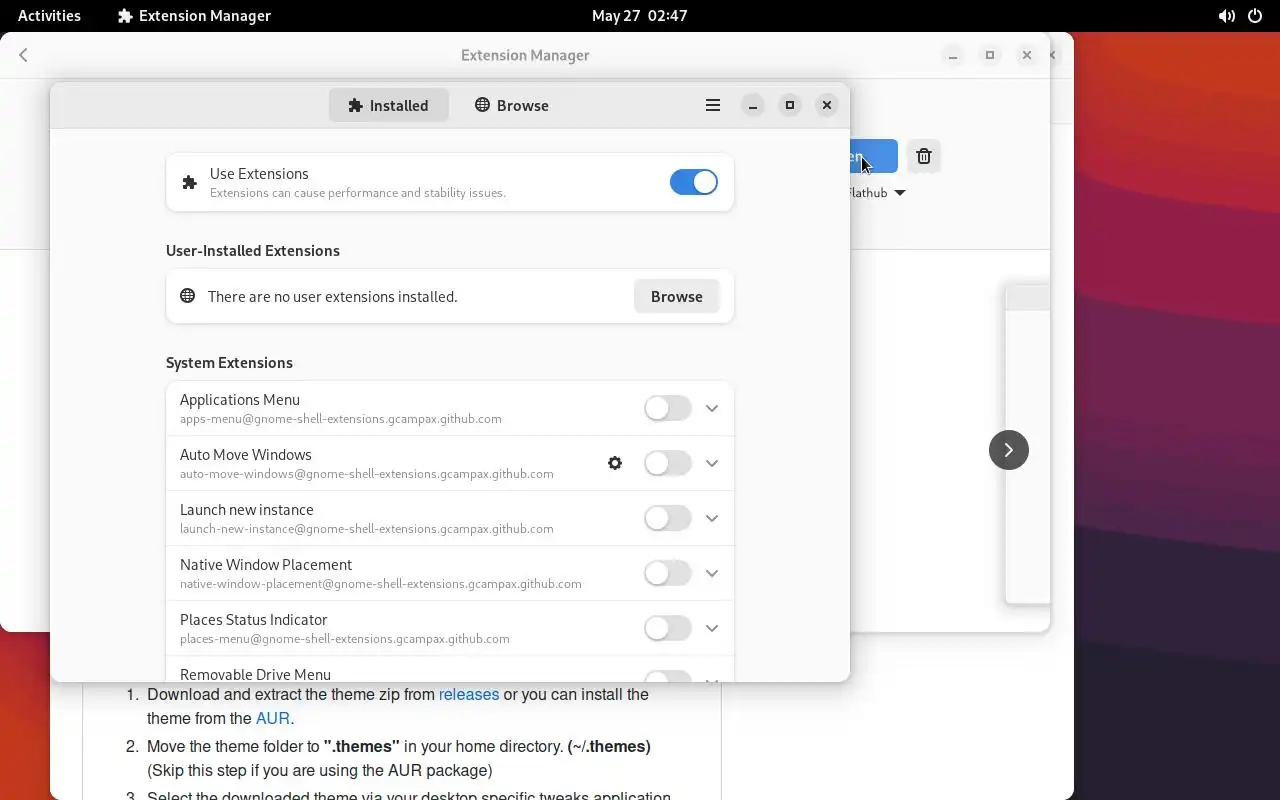Open Auto Move Windows settings gear

(615, 463)
